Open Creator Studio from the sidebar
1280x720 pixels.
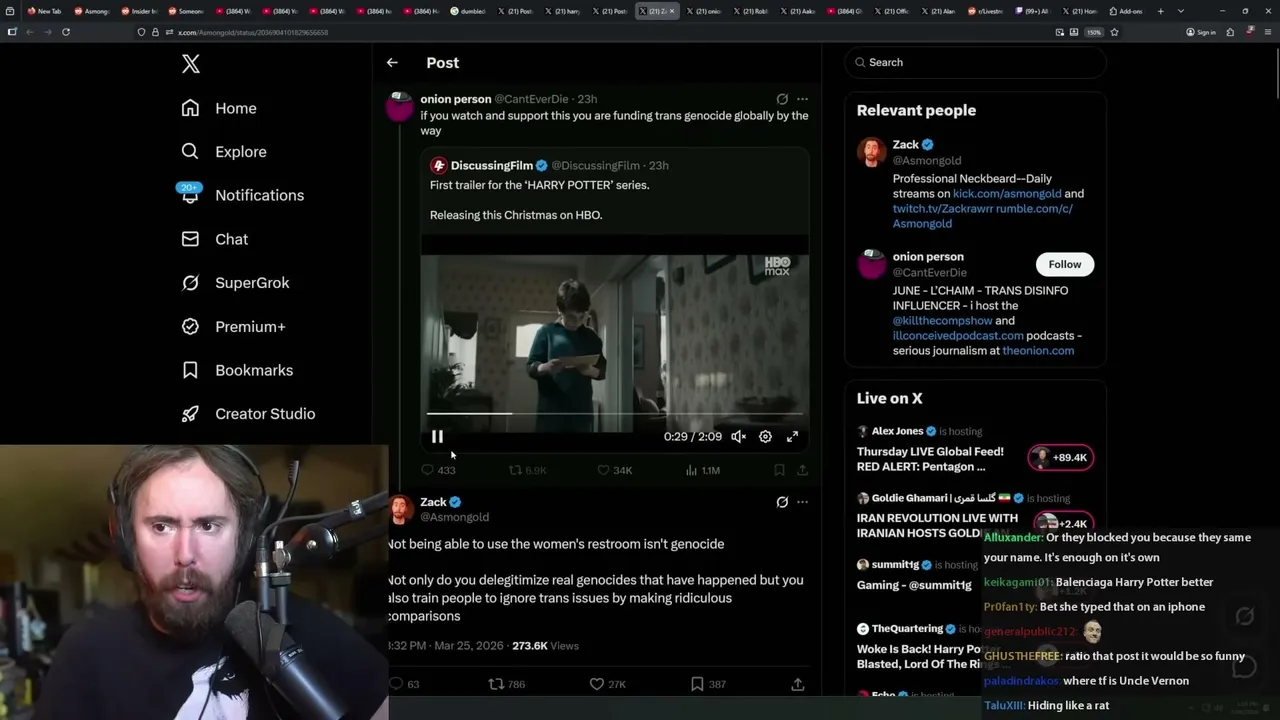pos(248,414)
